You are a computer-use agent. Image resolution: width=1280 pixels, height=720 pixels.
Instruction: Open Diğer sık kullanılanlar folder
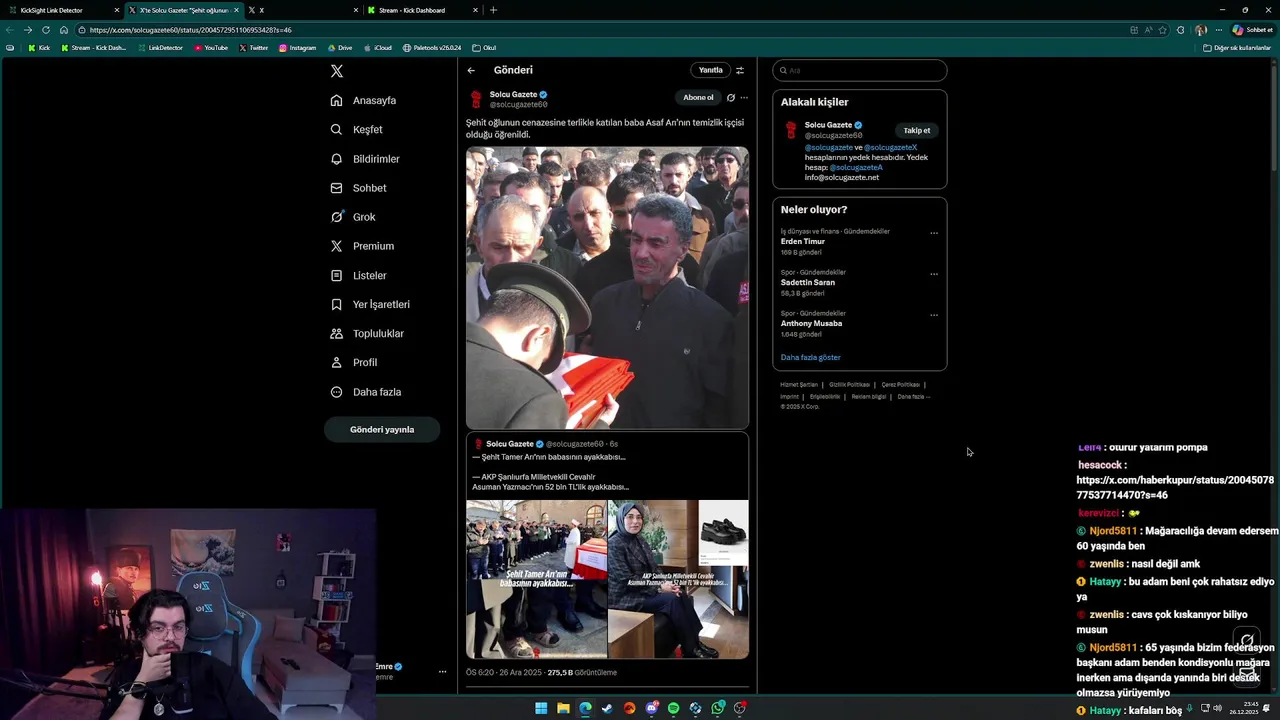(x=1237, y=48)
